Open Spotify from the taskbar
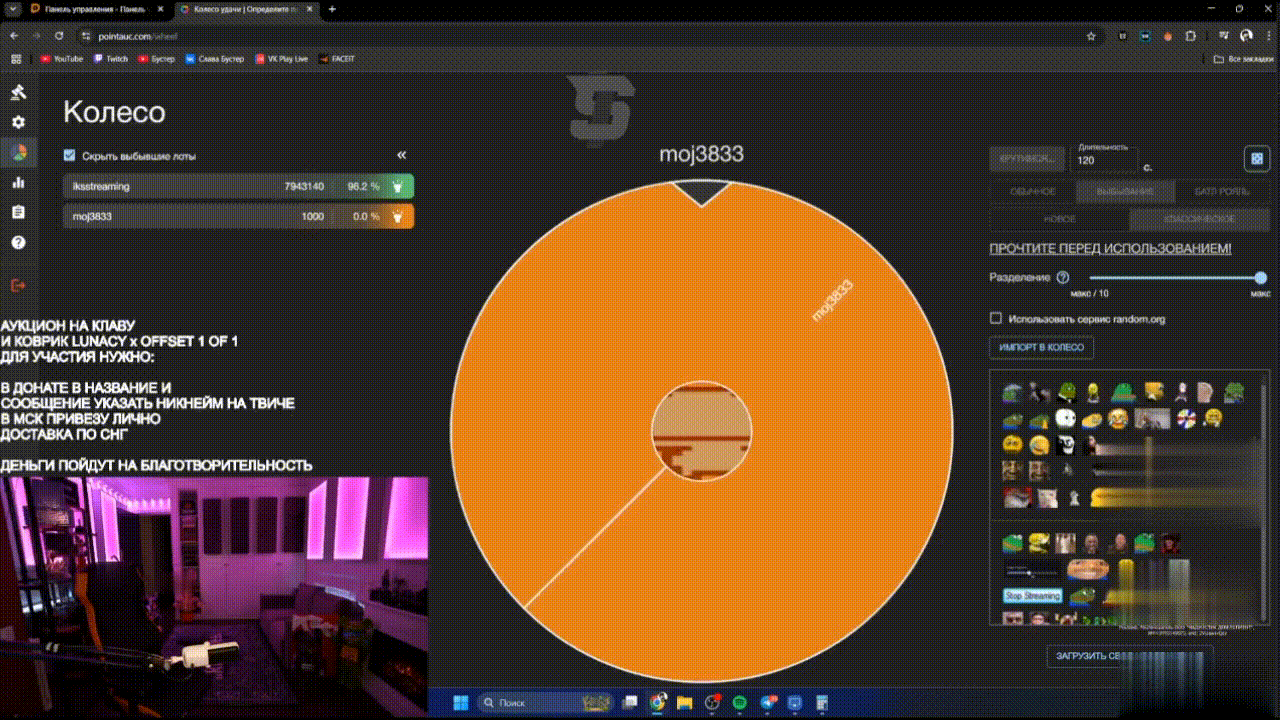 (x=740, y=702)
